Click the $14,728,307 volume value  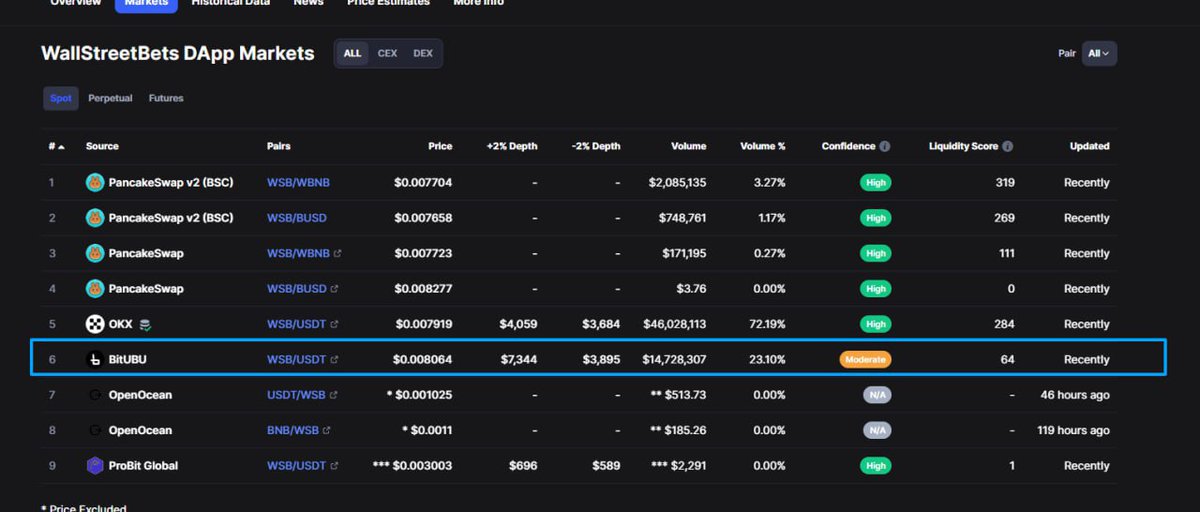point(674,359)
